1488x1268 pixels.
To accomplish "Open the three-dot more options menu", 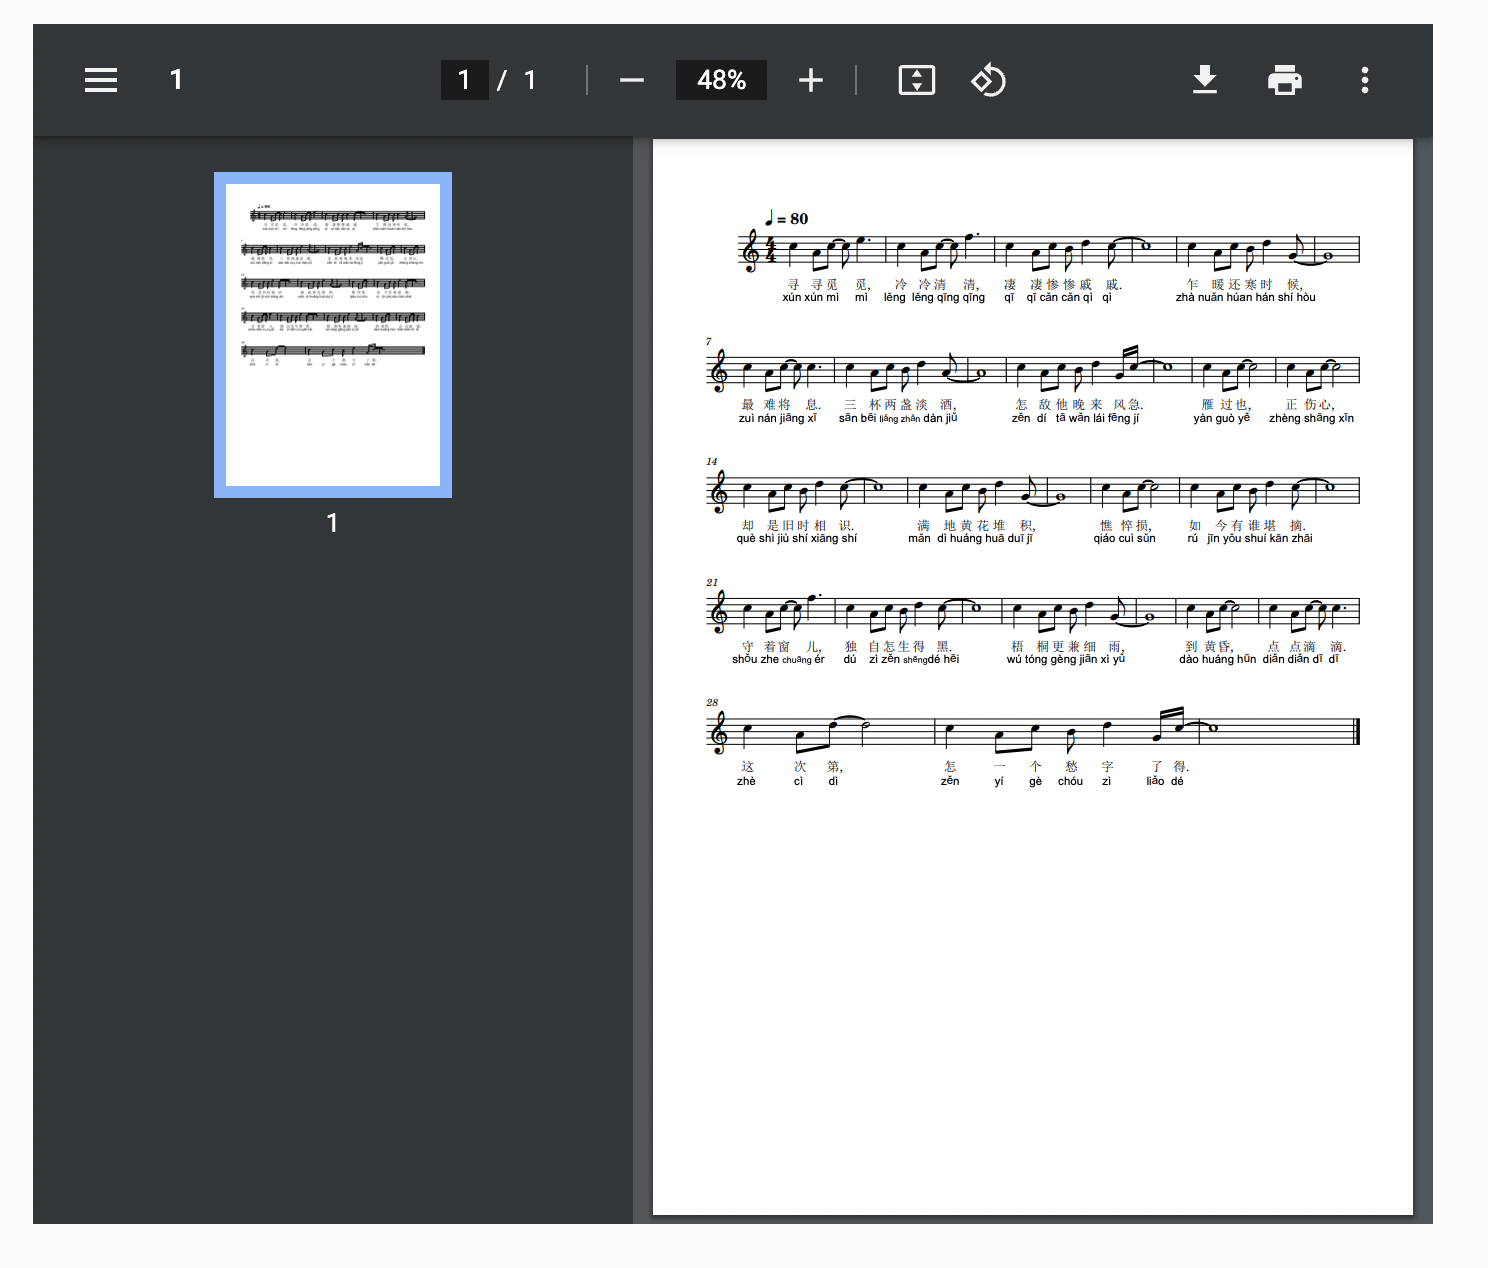I will [x=1364, y=79].
